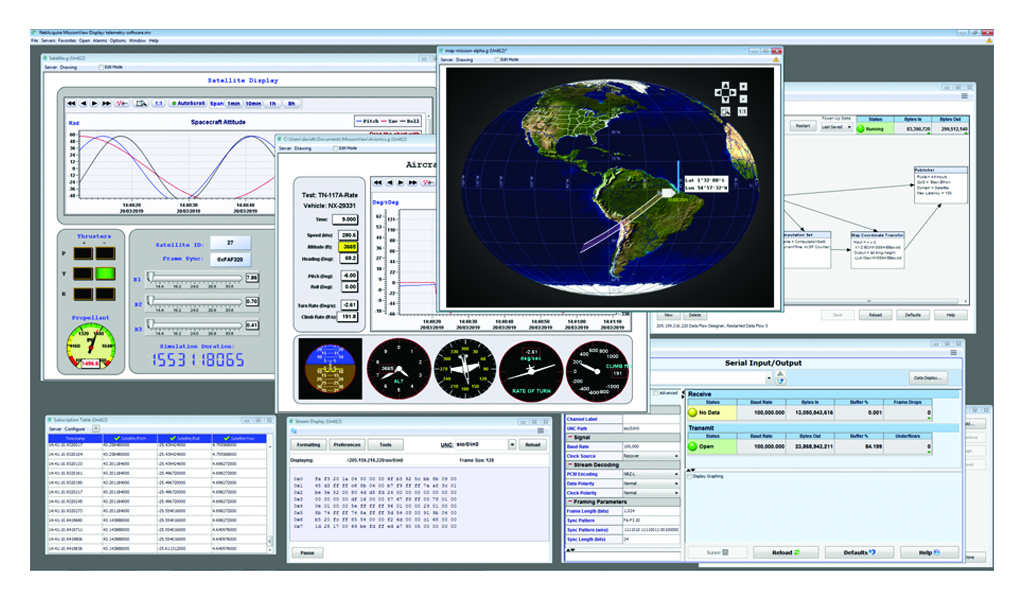Click waveform icon in Aircraft chart toolbar

tap(428, 183)
